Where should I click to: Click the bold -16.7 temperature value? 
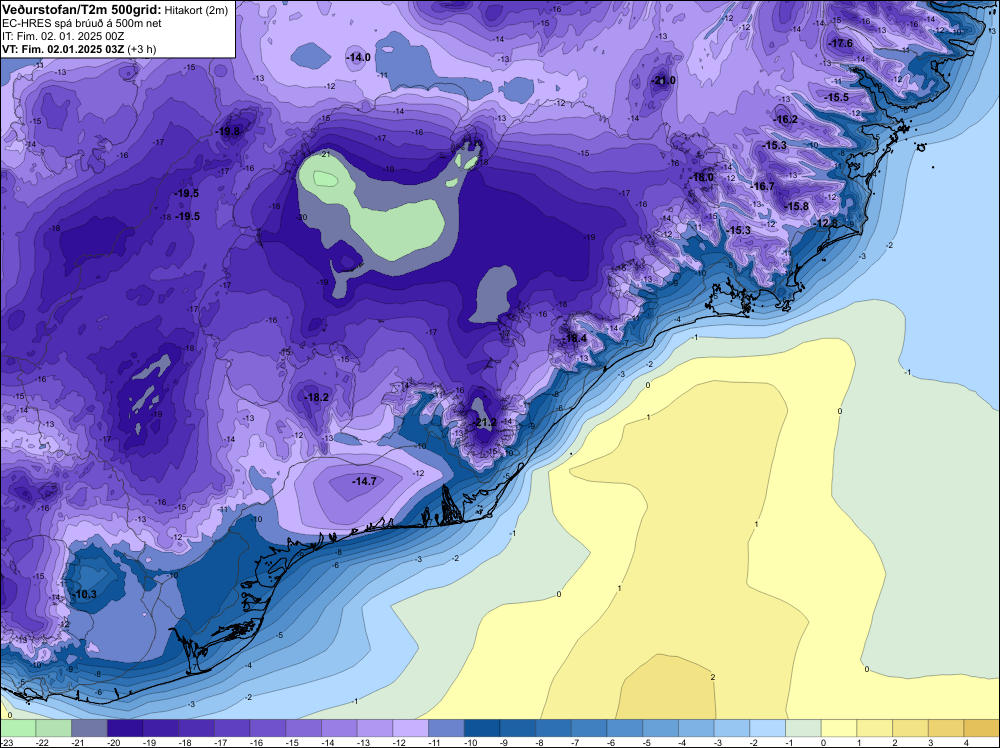coord(762,186)
